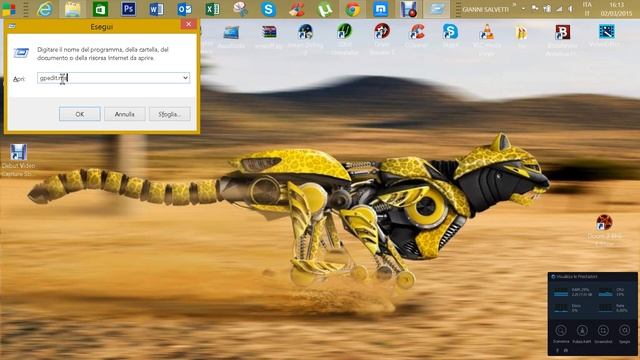This screenshot has width=640, height=360.
Task: Open the CCleaner desktop shortcut
Action: (x=417, y=36)
